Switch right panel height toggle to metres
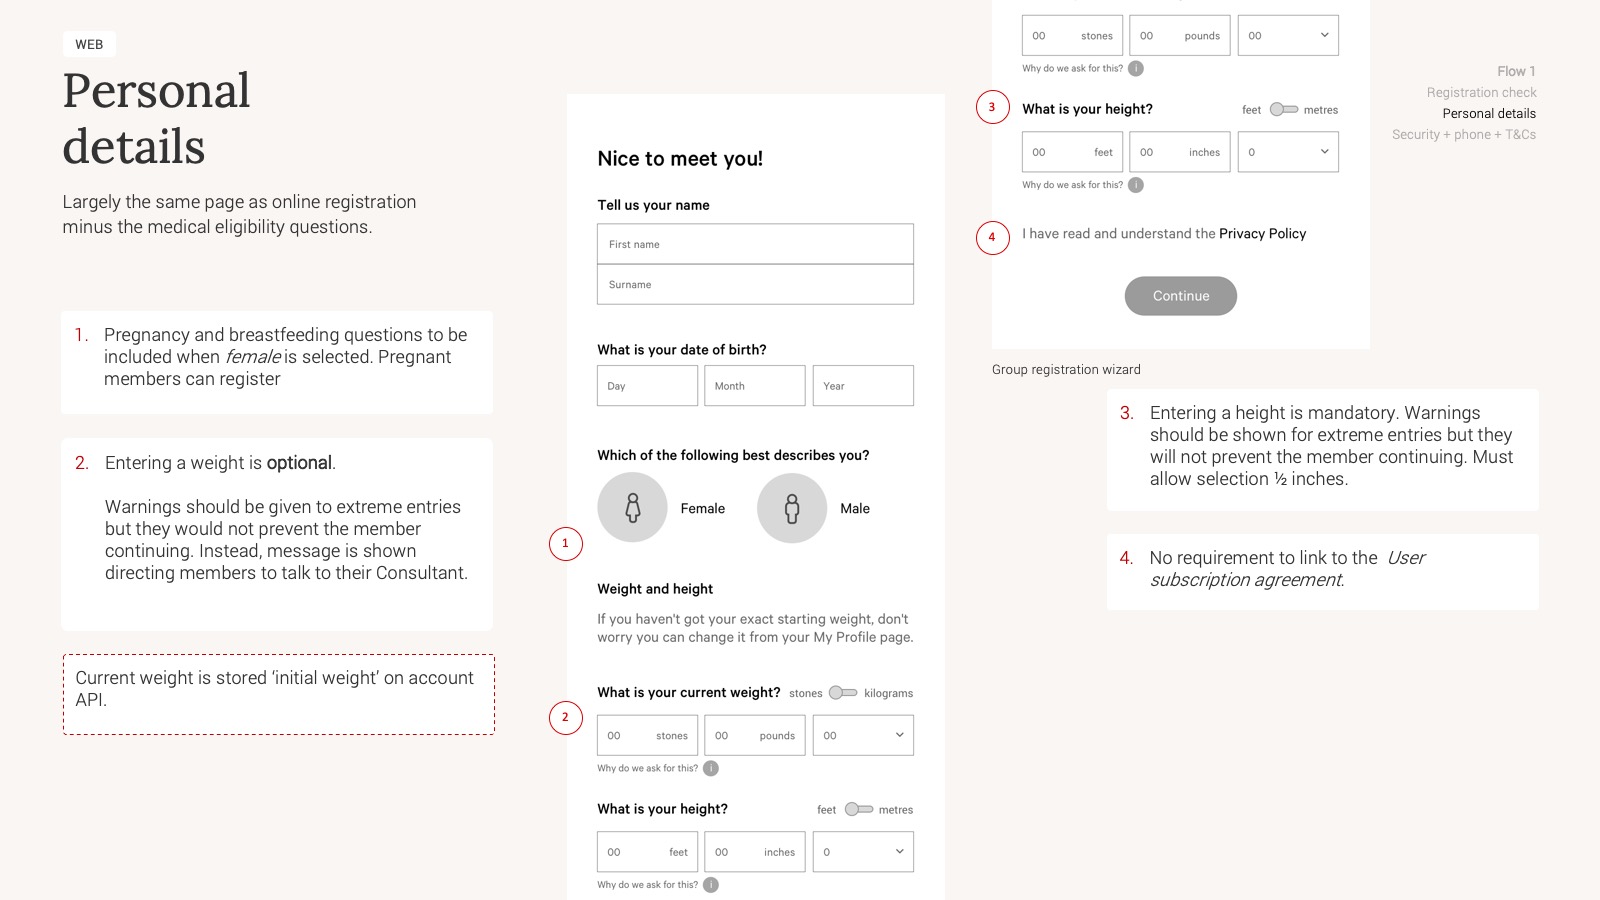1600x900 pixels. (1284, 109)
